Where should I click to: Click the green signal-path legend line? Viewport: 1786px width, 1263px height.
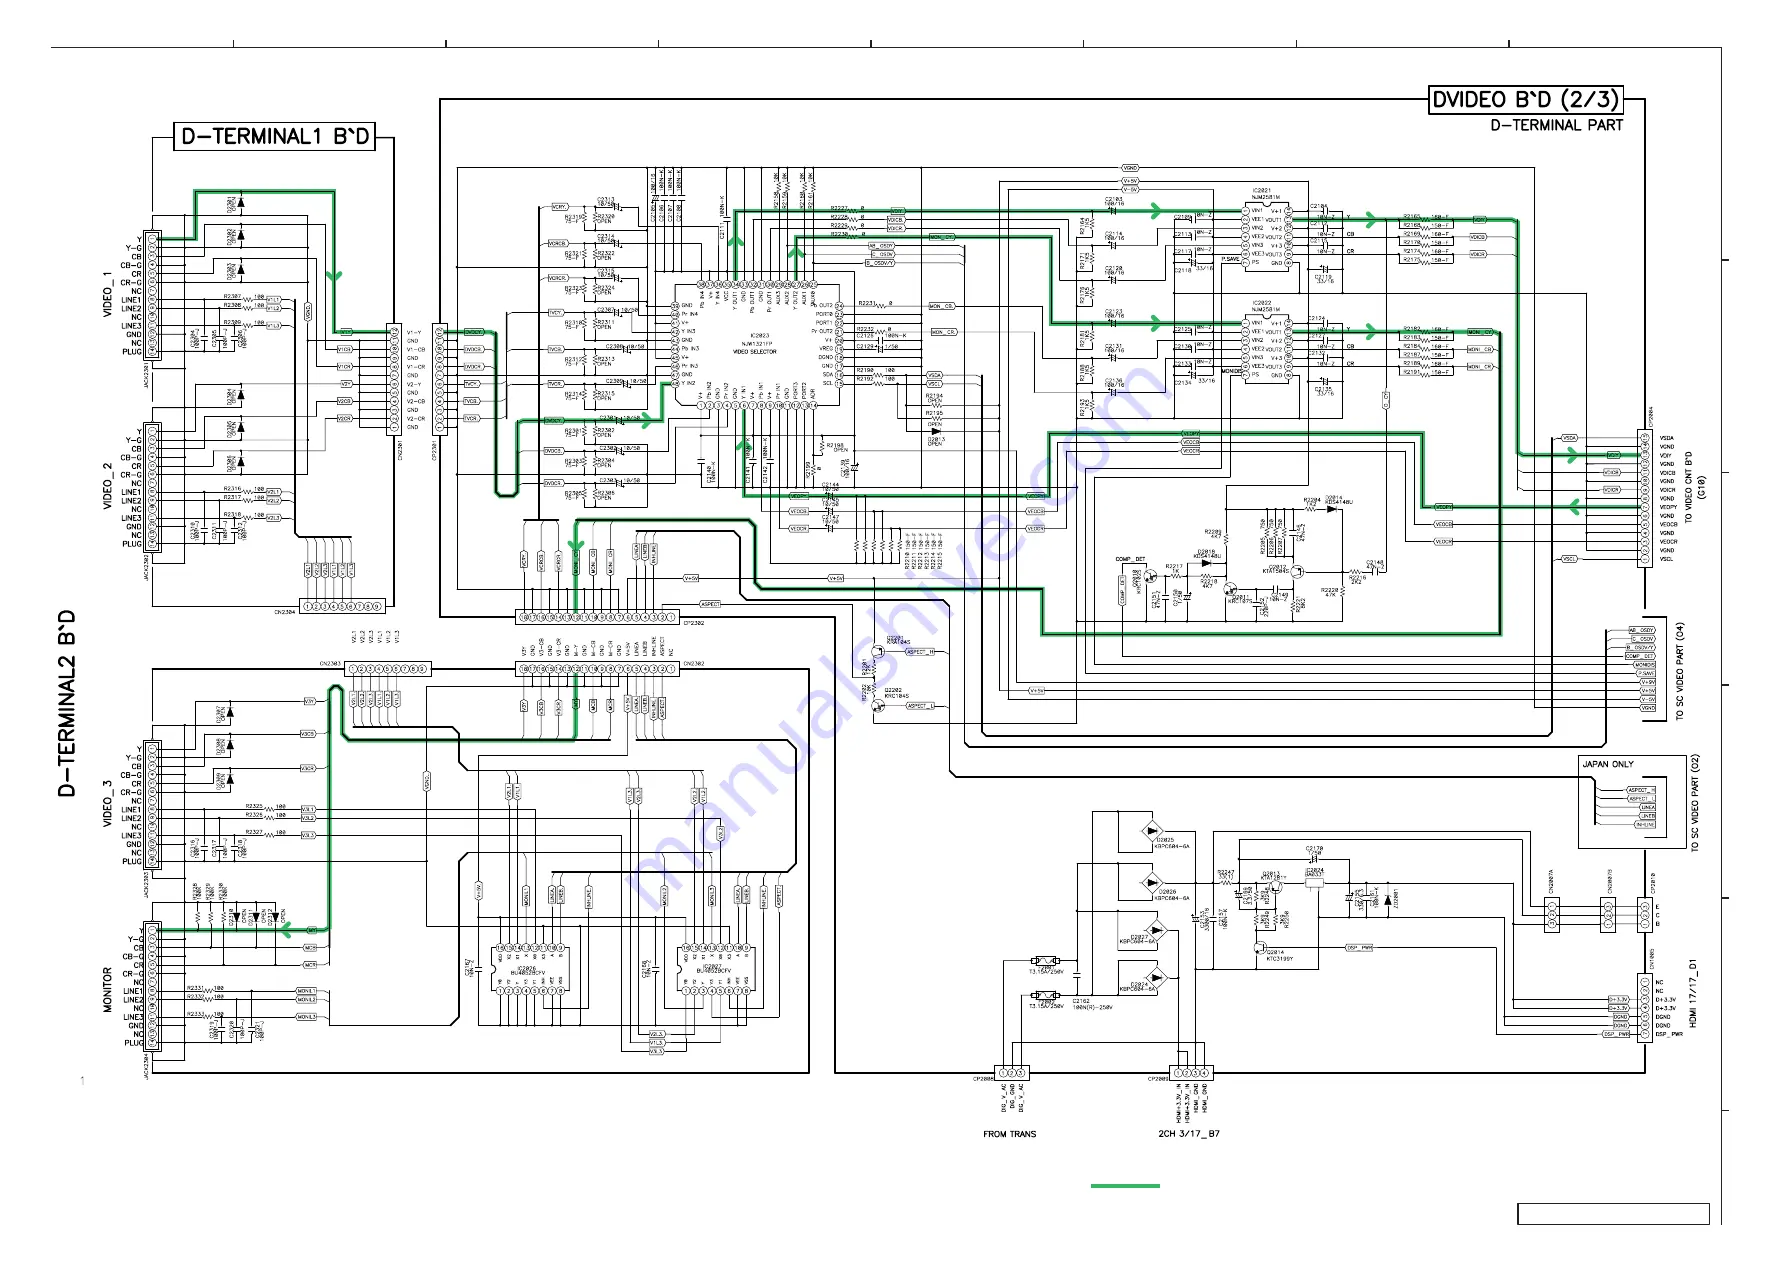tap(1125, 1186)
